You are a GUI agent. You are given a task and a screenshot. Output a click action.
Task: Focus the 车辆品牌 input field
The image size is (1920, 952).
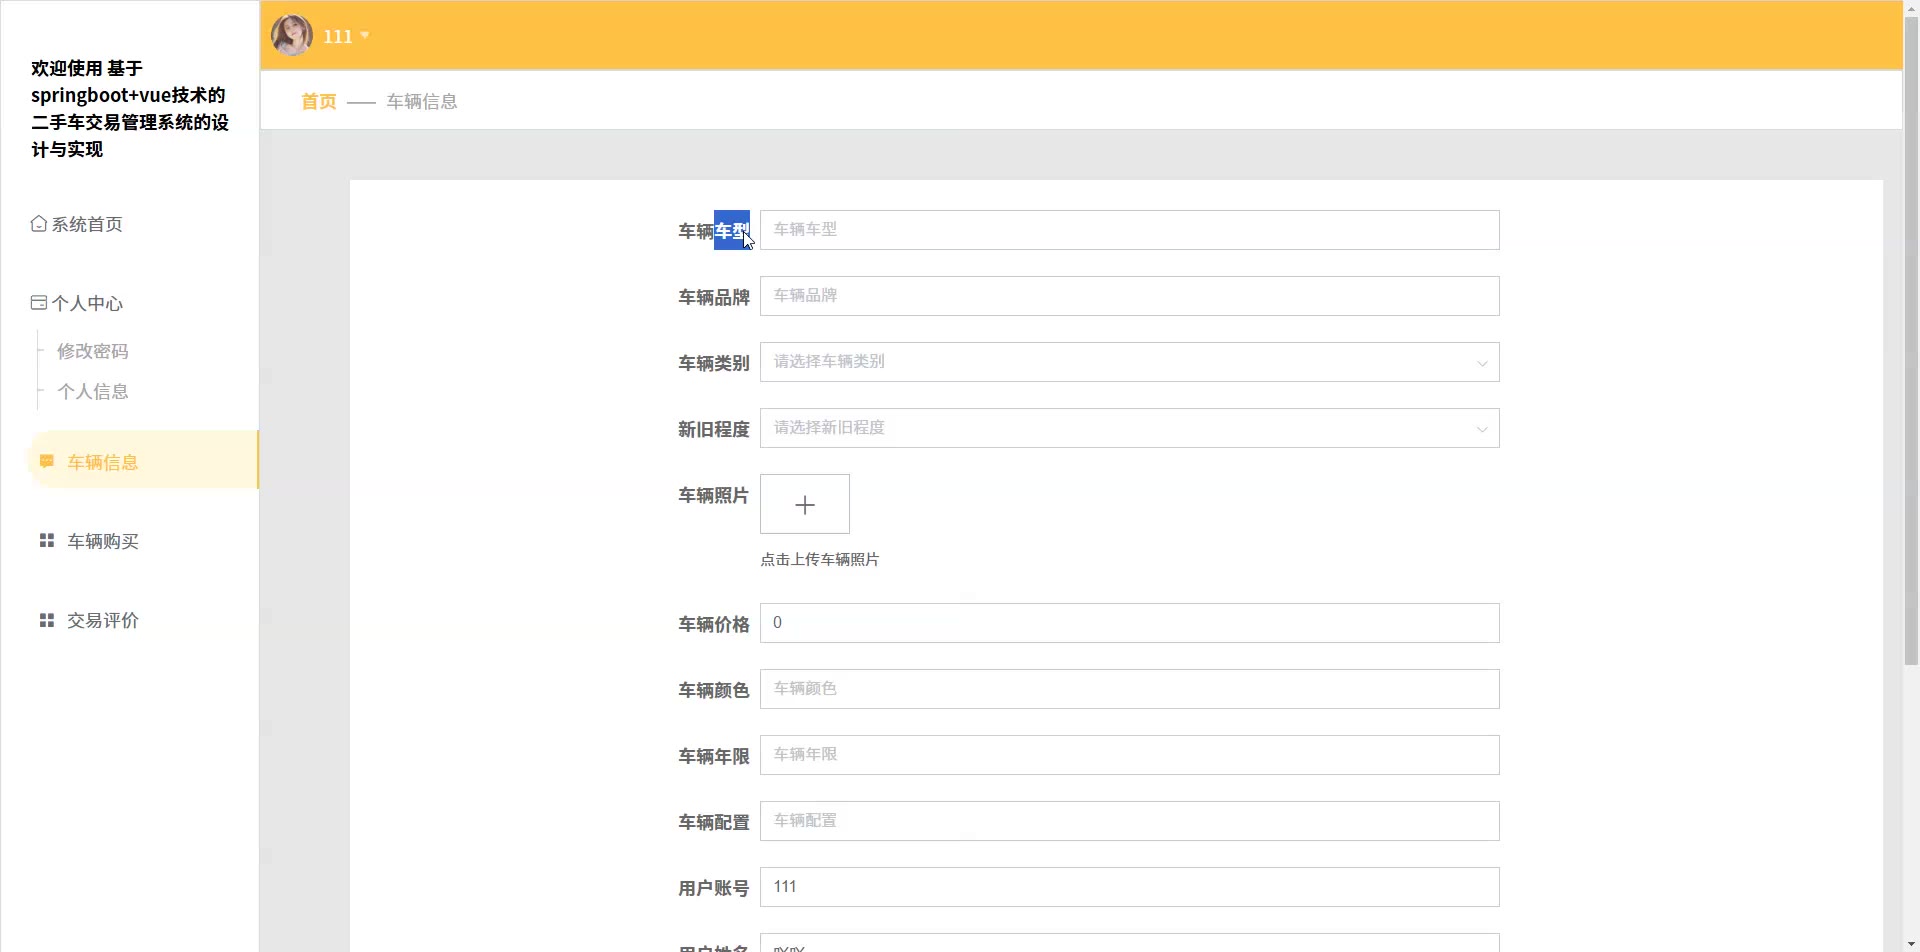pos(1130,296)
